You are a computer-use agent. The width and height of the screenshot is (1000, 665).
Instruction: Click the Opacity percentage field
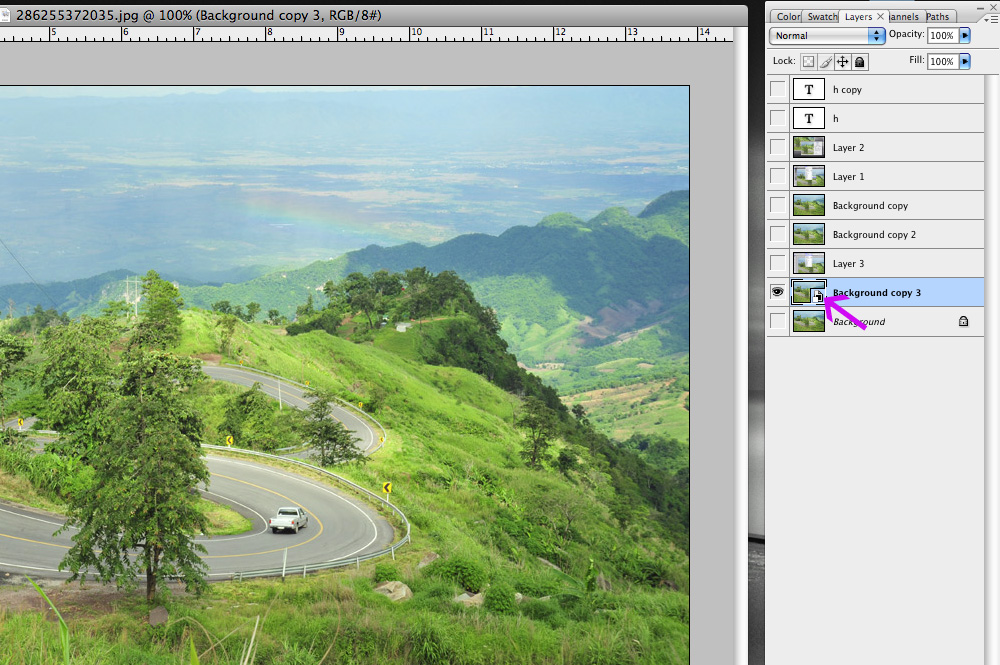click(x=941, y=36)
